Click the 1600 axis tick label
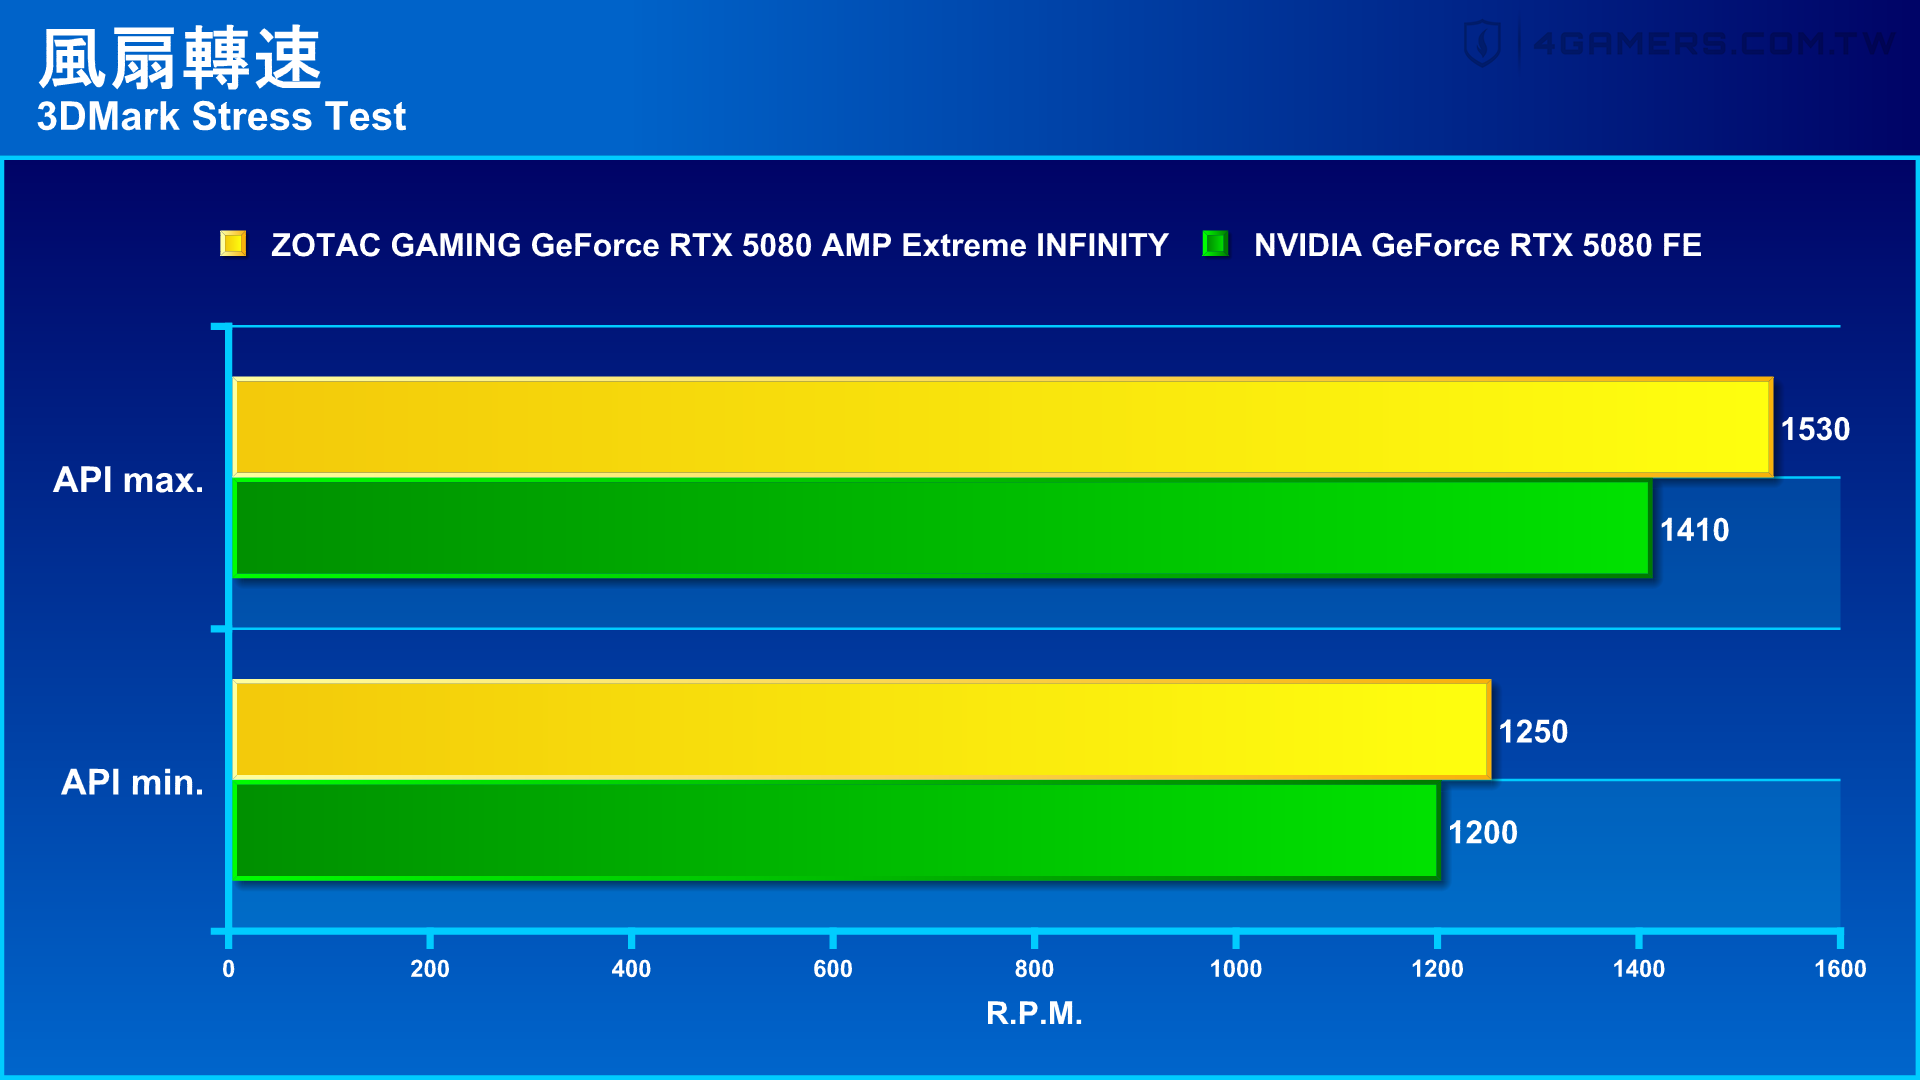The width and height of the screenshot is (1920, 1080). tap(1840, 969)
